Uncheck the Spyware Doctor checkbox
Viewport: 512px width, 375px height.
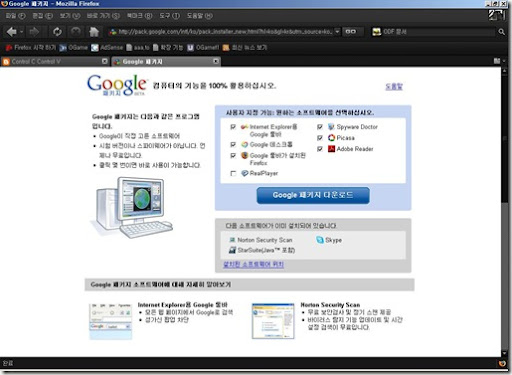pos(320,127)
